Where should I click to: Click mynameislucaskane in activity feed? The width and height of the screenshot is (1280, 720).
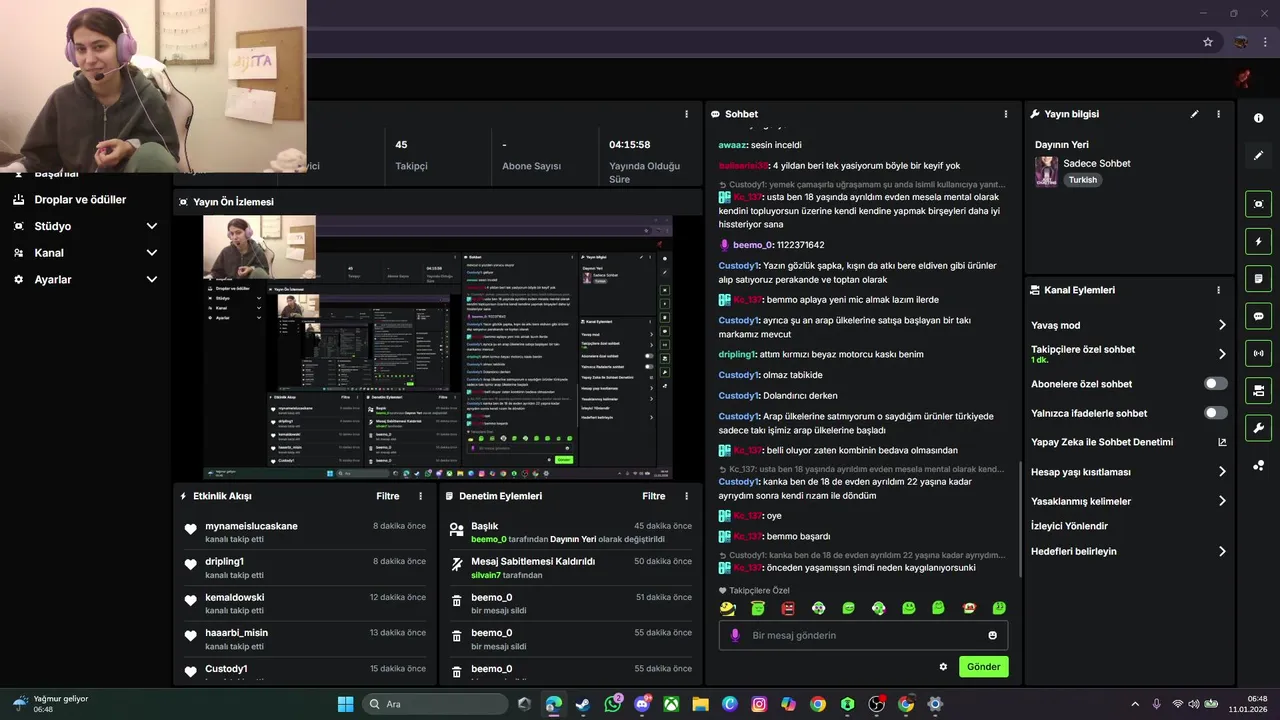click(251, 526)
